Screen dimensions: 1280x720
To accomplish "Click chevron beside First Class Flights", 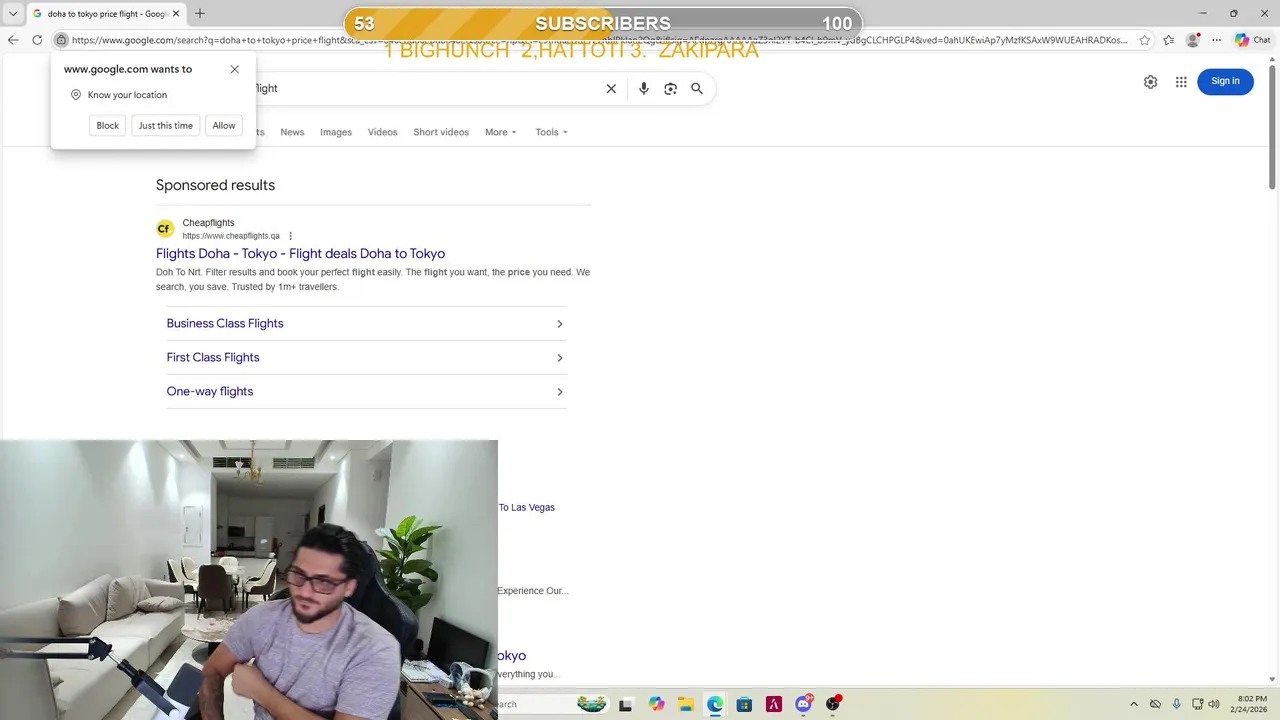I will tap(560, 358).
